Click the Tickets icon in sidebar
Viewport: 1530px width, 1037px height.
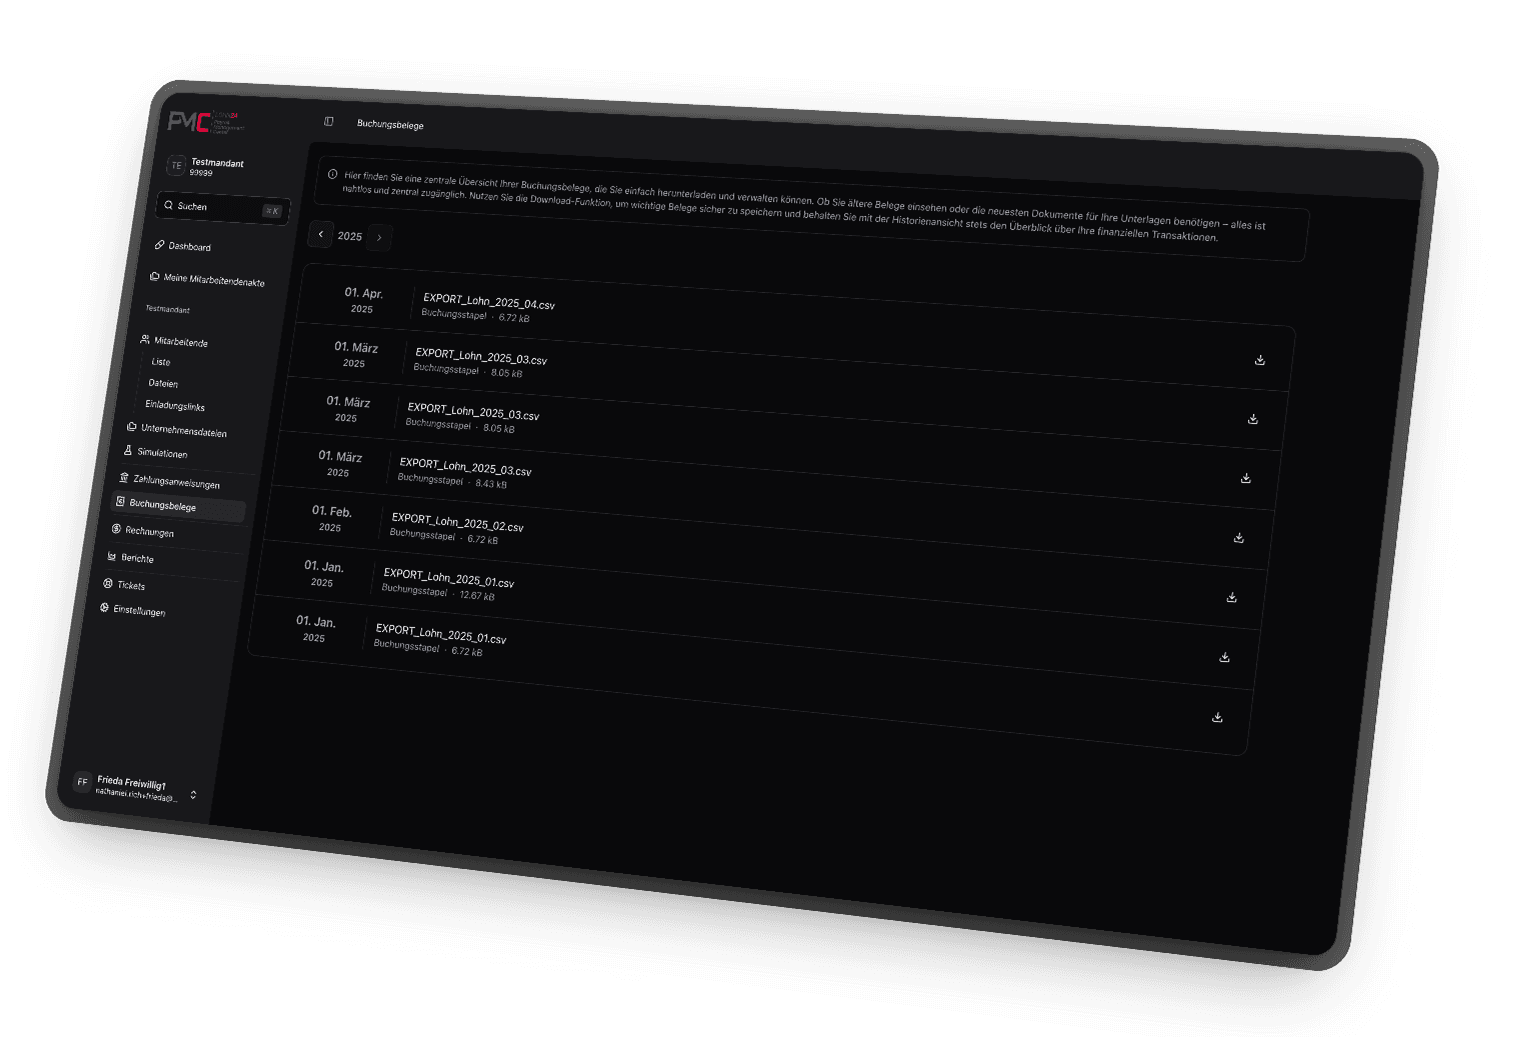click(108, 583)
